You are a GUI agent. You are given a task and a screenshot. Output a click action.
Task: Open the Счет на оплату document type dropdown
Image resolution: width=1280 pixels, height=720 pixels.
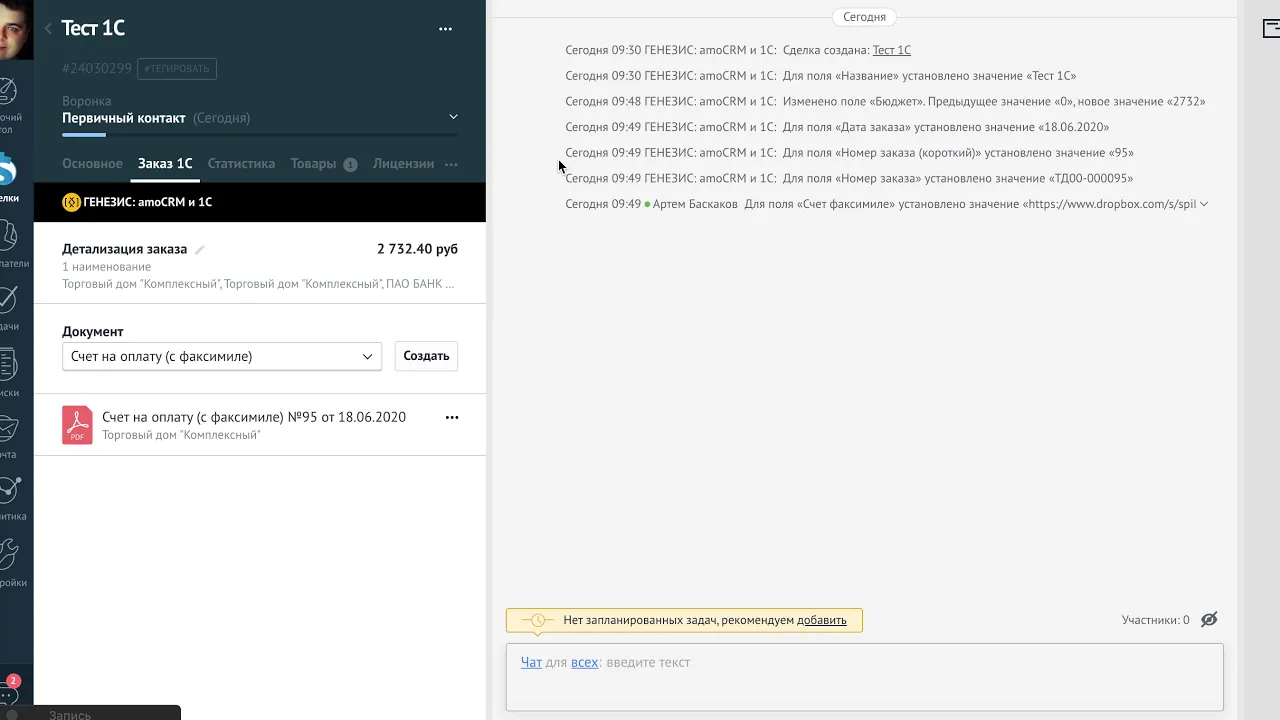(222, 356)
